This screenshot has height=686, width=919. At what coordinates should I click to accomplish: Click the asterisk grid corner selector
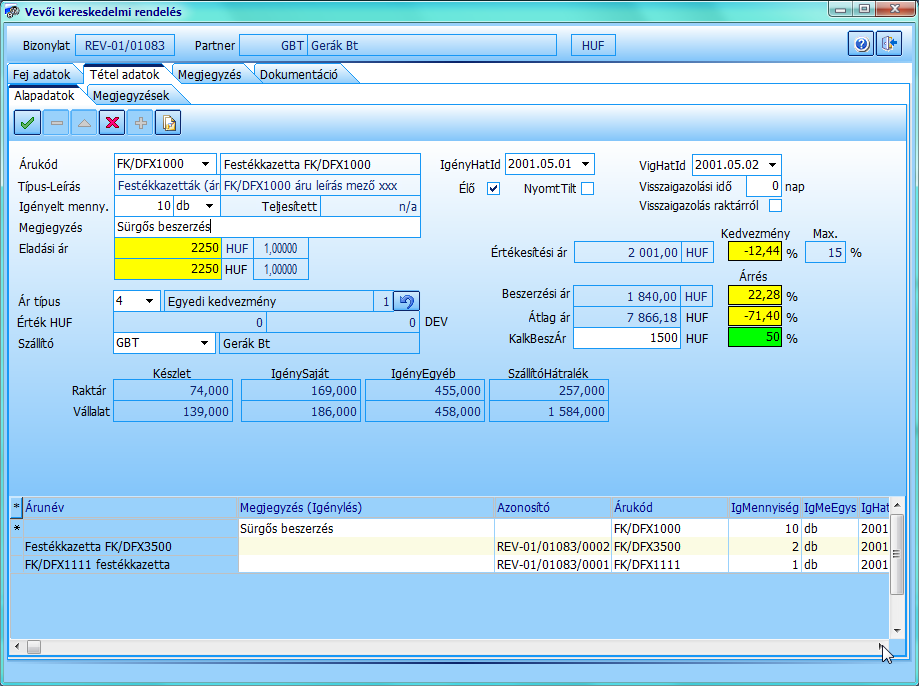(16, 507)
